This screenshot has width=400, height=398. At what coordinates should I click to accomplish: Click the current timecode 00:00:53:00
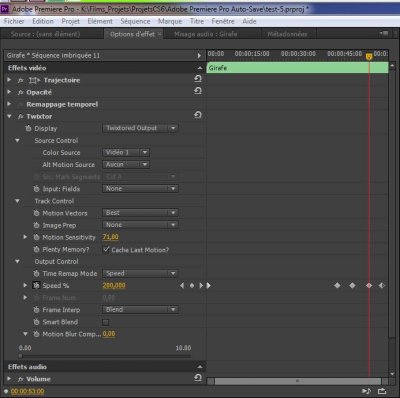[x=28, y=391]
